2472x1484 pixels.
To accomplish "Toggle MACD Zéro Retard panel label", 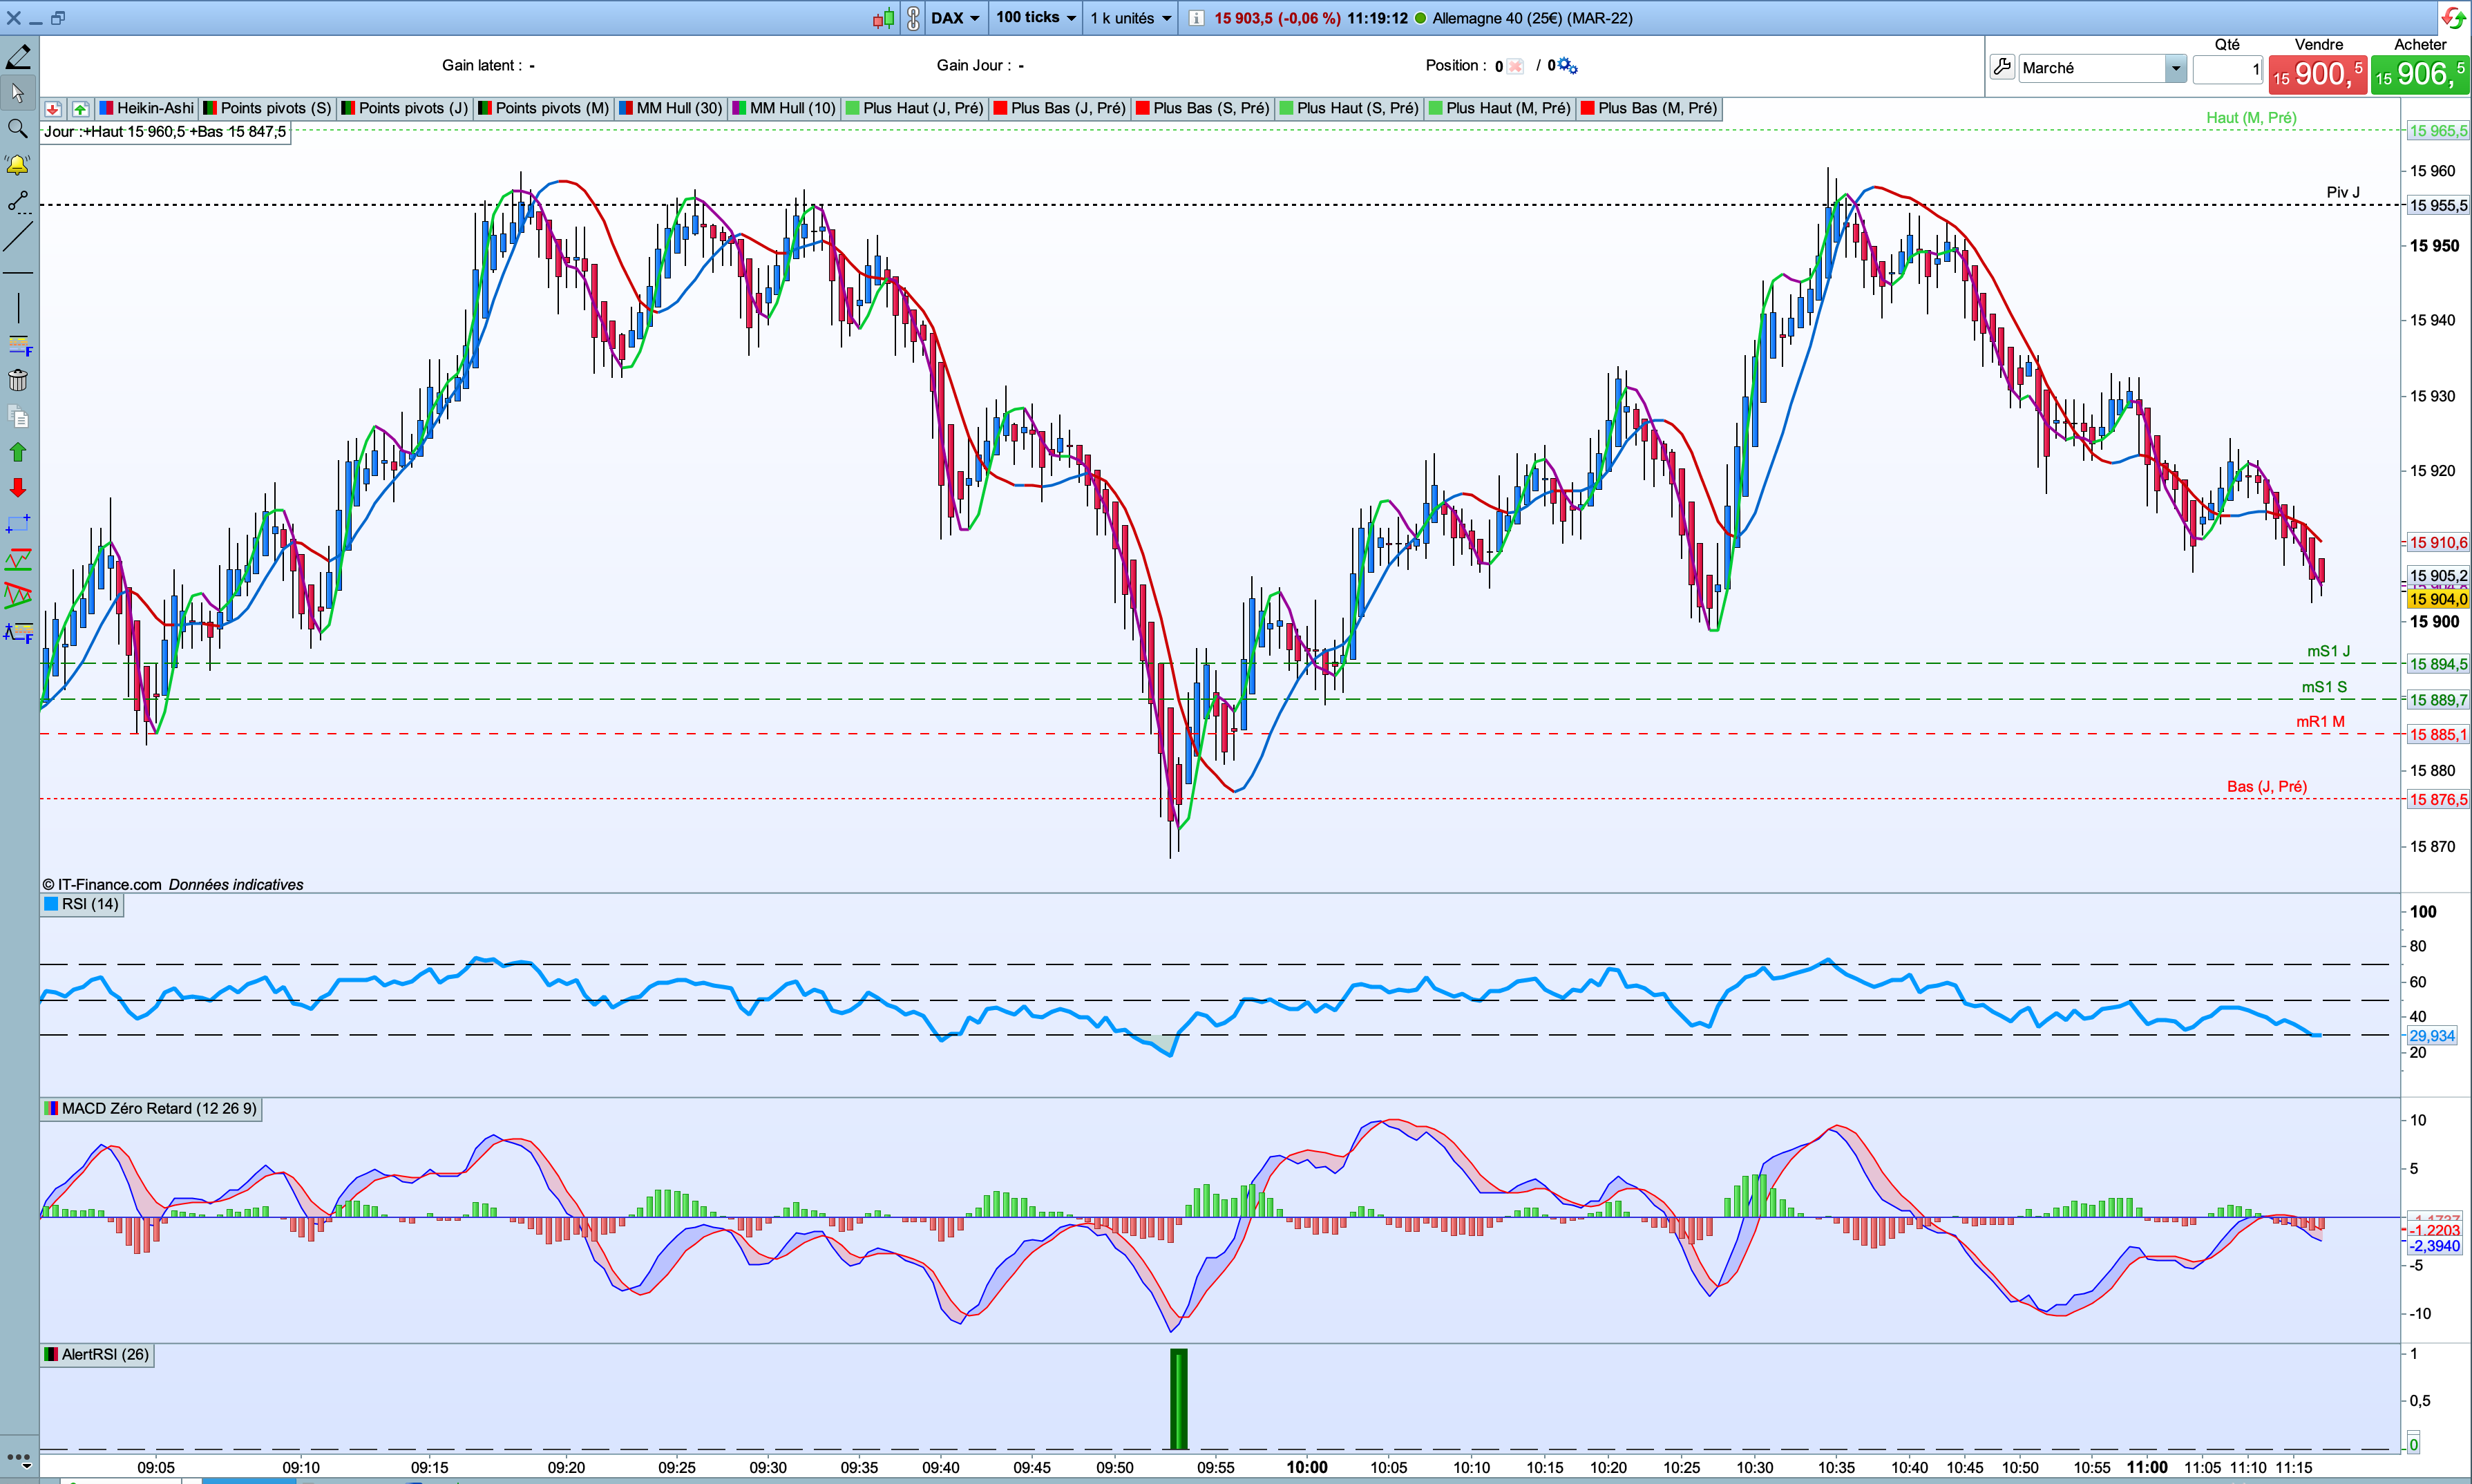I will [158, 1108].
